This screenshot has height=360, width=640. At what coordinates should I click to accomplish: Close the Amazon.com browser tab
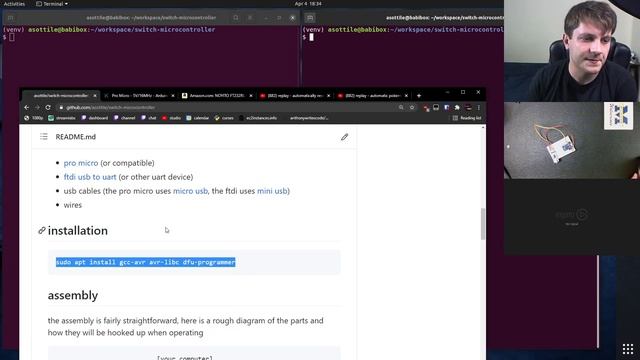point(251,96)
